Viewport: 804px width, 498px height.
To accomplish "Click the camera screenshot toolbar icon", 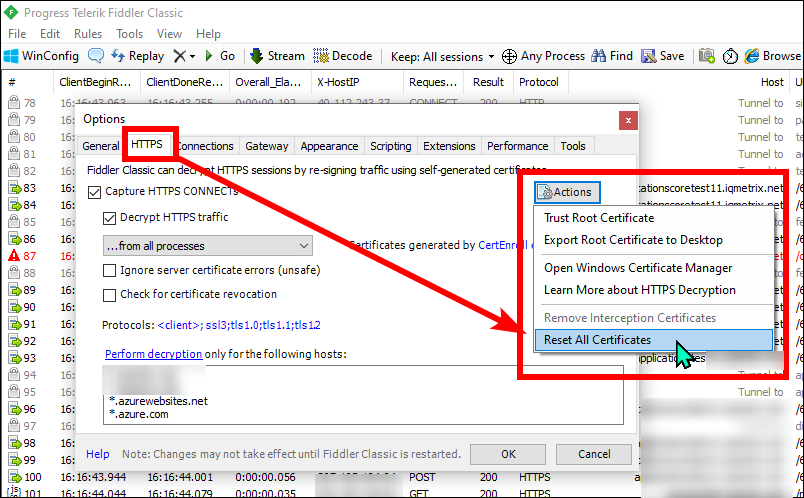I will coord(707,56).
